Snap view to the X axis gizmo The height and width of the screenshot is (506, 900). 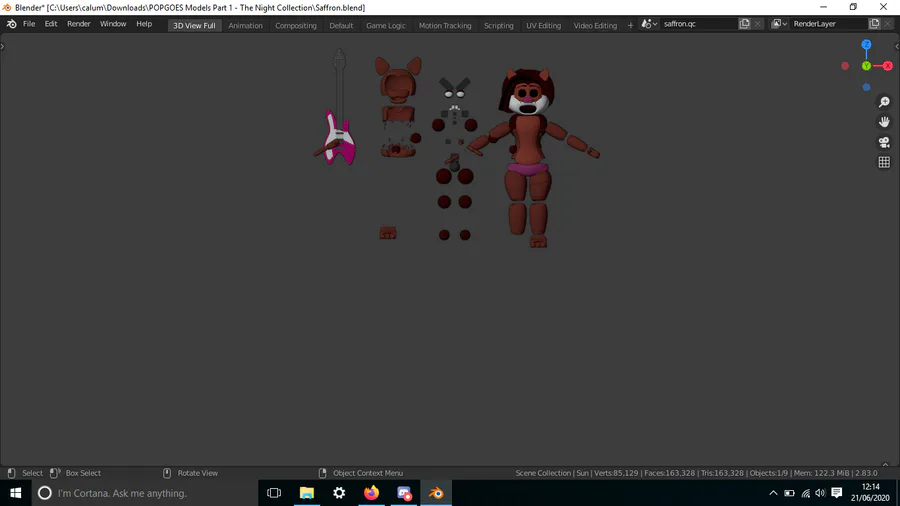coord(888,66)
